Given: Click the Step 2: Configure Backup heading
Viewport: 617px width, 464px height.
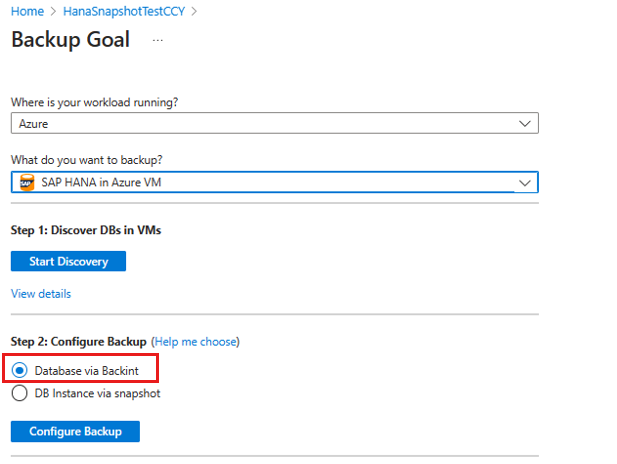Looking at the screenshot, I should [79, 342].
